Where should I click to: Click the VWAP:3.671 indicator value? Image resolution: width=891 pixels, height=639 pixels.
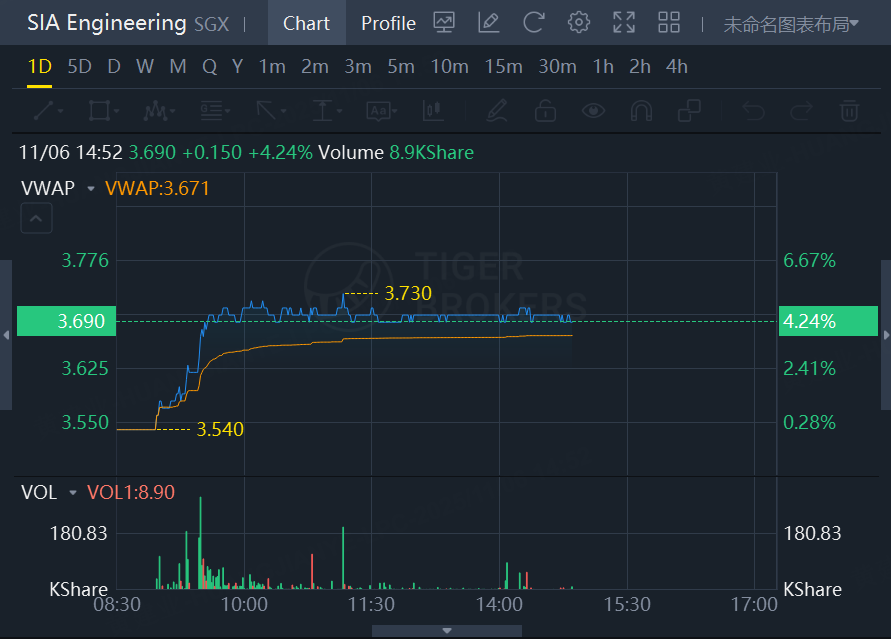point(157,189)
